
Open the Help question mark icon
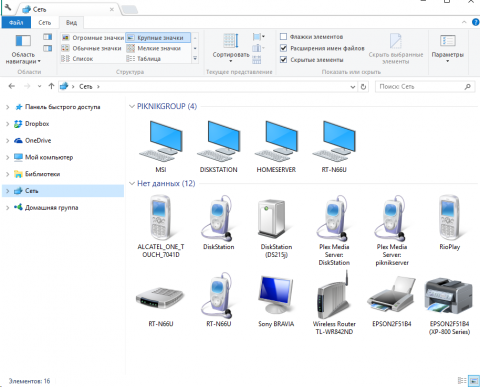pos(476,22)
